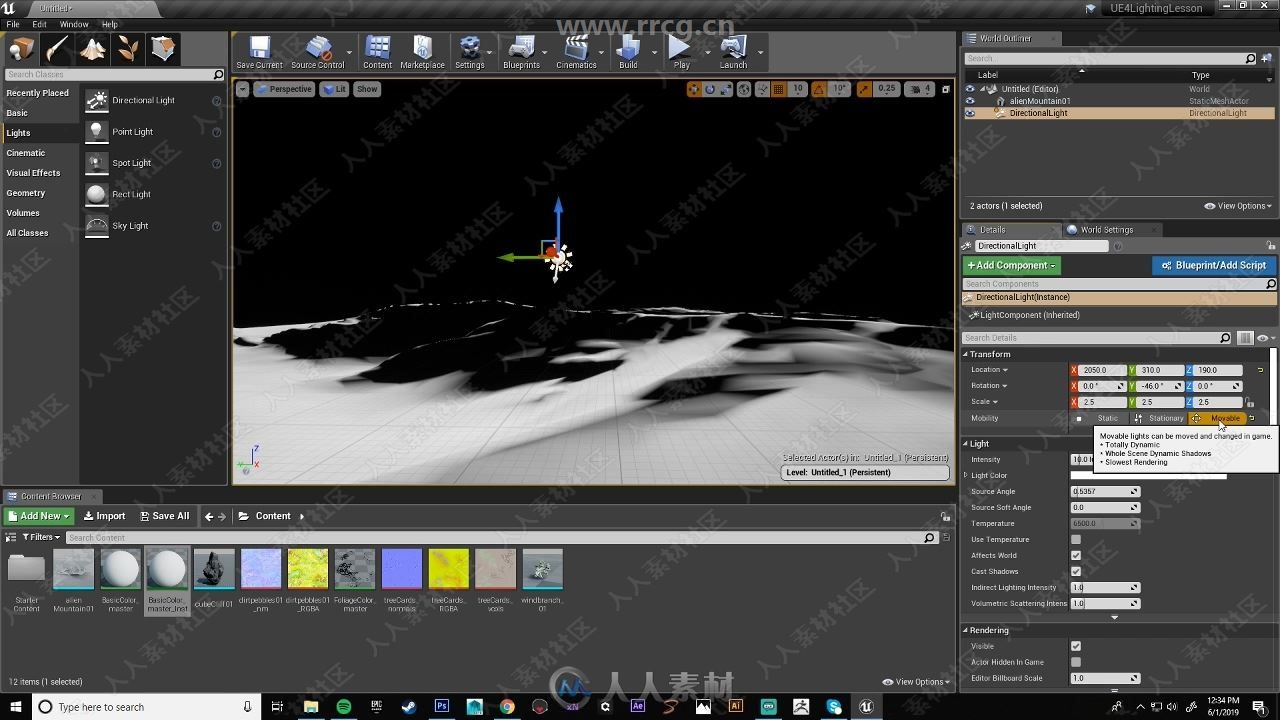
Task: Click the Launch toolbar icon
Action: point(733,52)
